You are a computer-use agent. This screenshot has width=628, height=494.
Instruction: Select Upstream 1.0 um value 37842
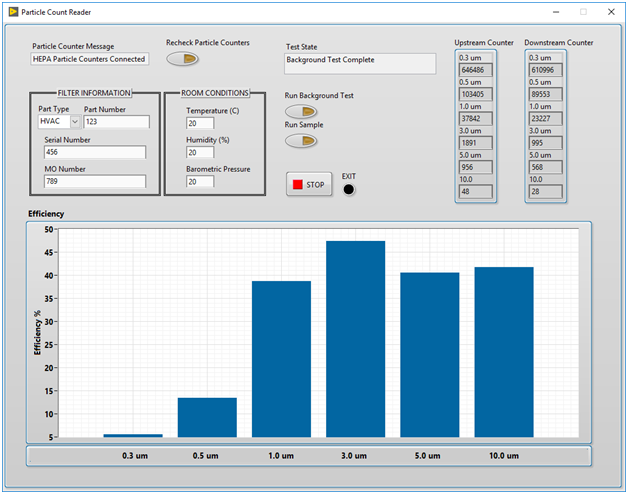(476, 119)
